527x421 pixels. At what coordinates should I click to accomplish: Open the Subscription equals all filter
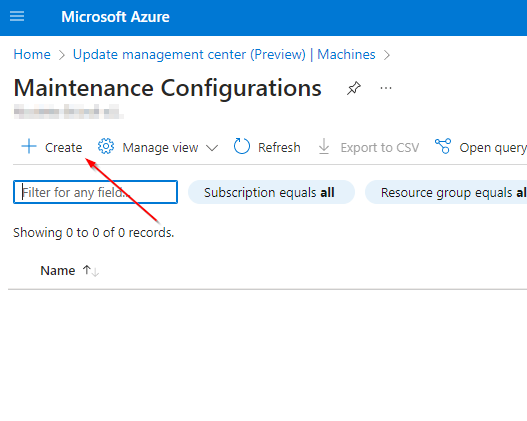(271, 192)
